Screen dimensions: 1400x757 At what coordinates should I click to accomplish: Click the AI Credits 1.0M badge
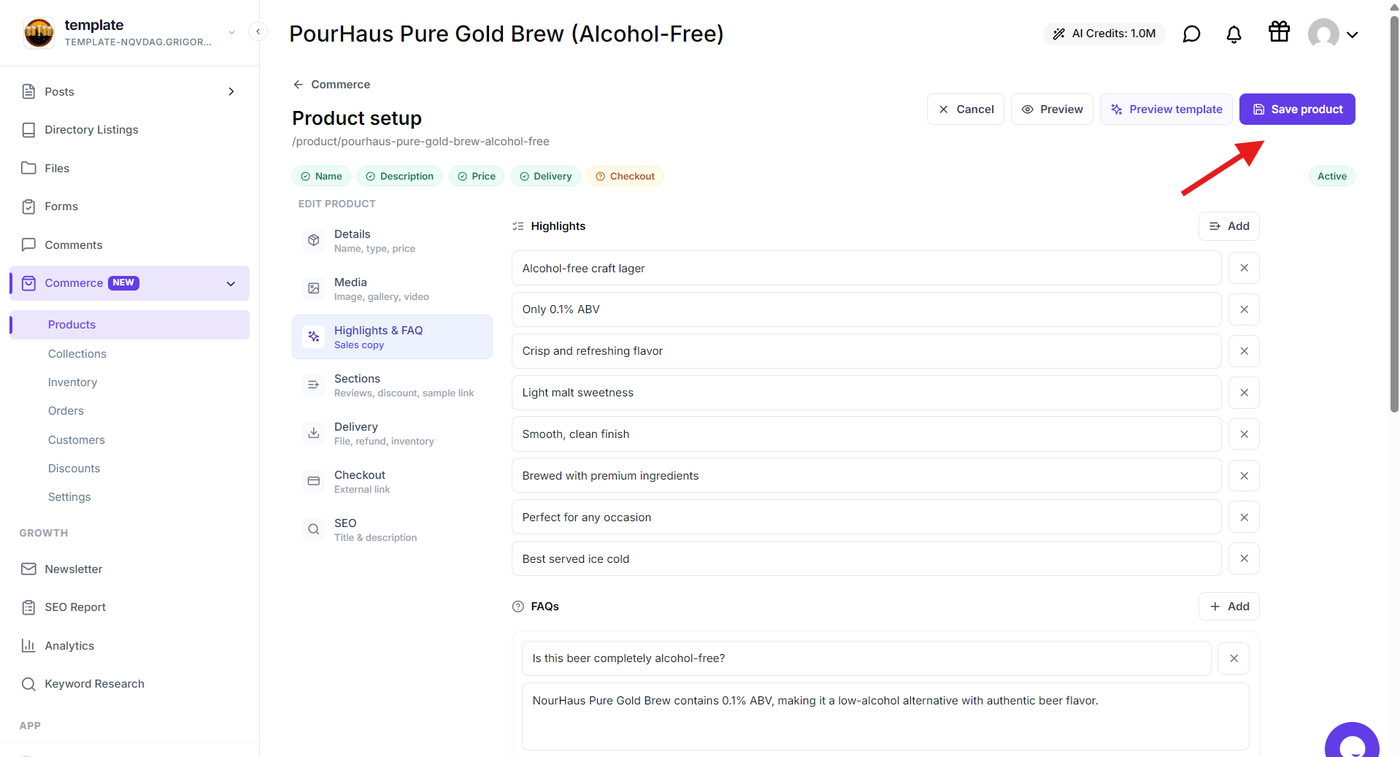pyautogui.click(x=1104, y=34)
